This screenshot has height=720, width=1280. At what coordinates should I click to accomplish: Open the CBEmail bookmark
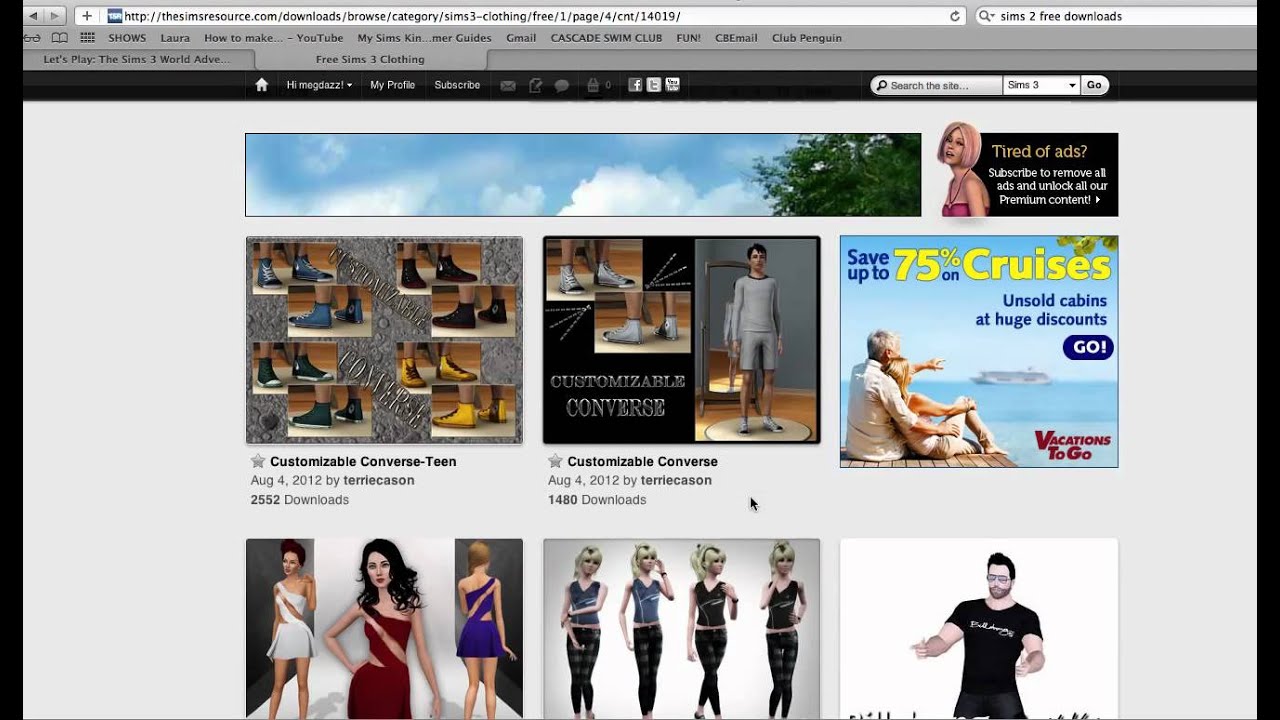(736, 38)
